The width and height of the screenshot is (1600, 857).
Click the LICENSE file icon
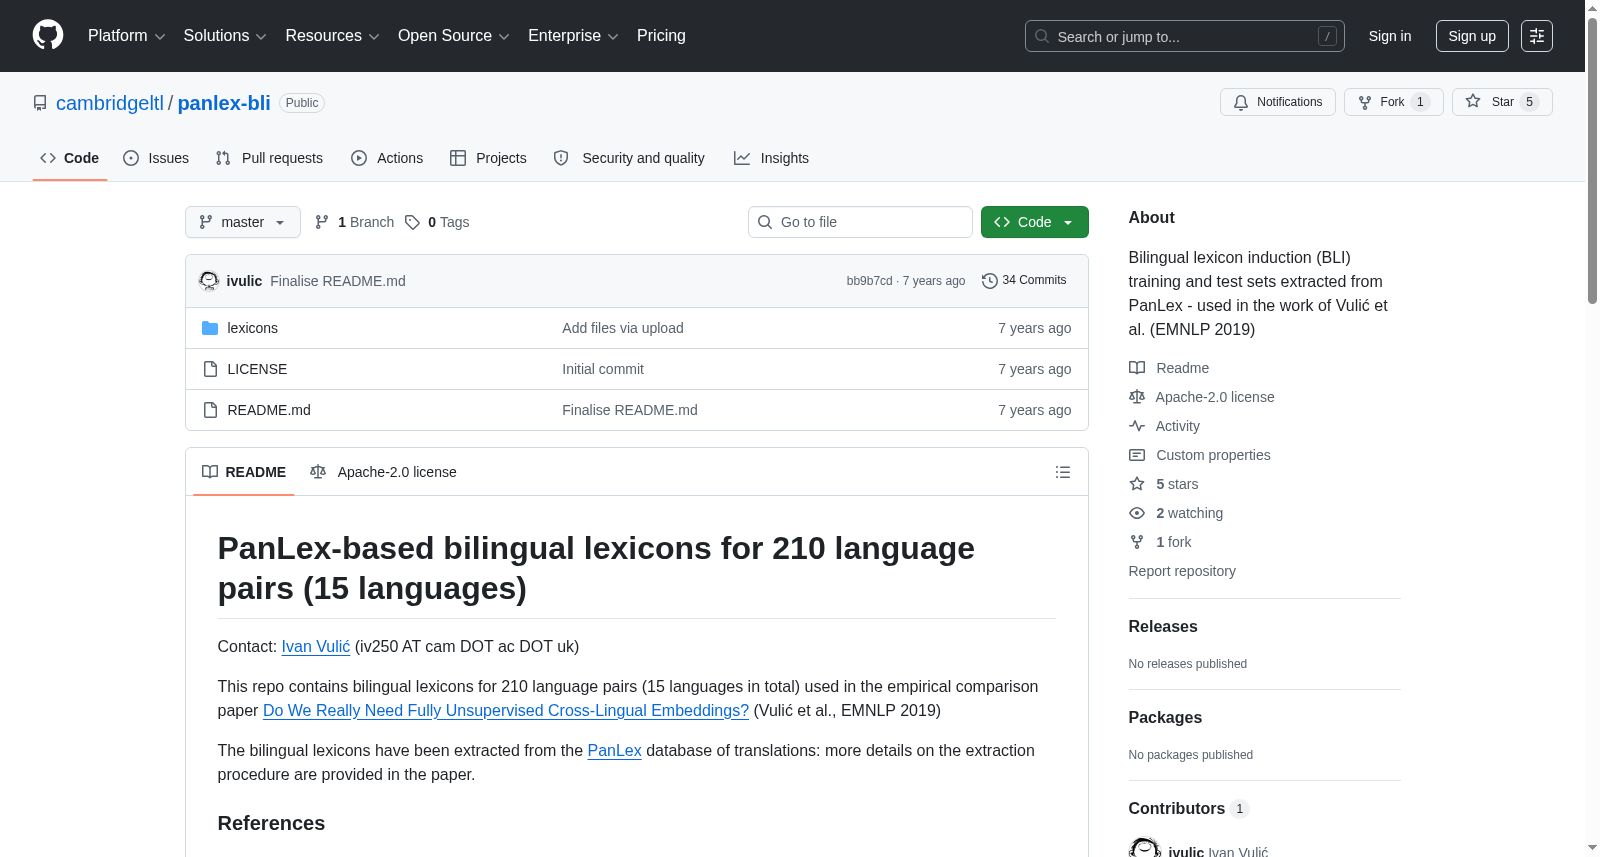tap(210, 369)
